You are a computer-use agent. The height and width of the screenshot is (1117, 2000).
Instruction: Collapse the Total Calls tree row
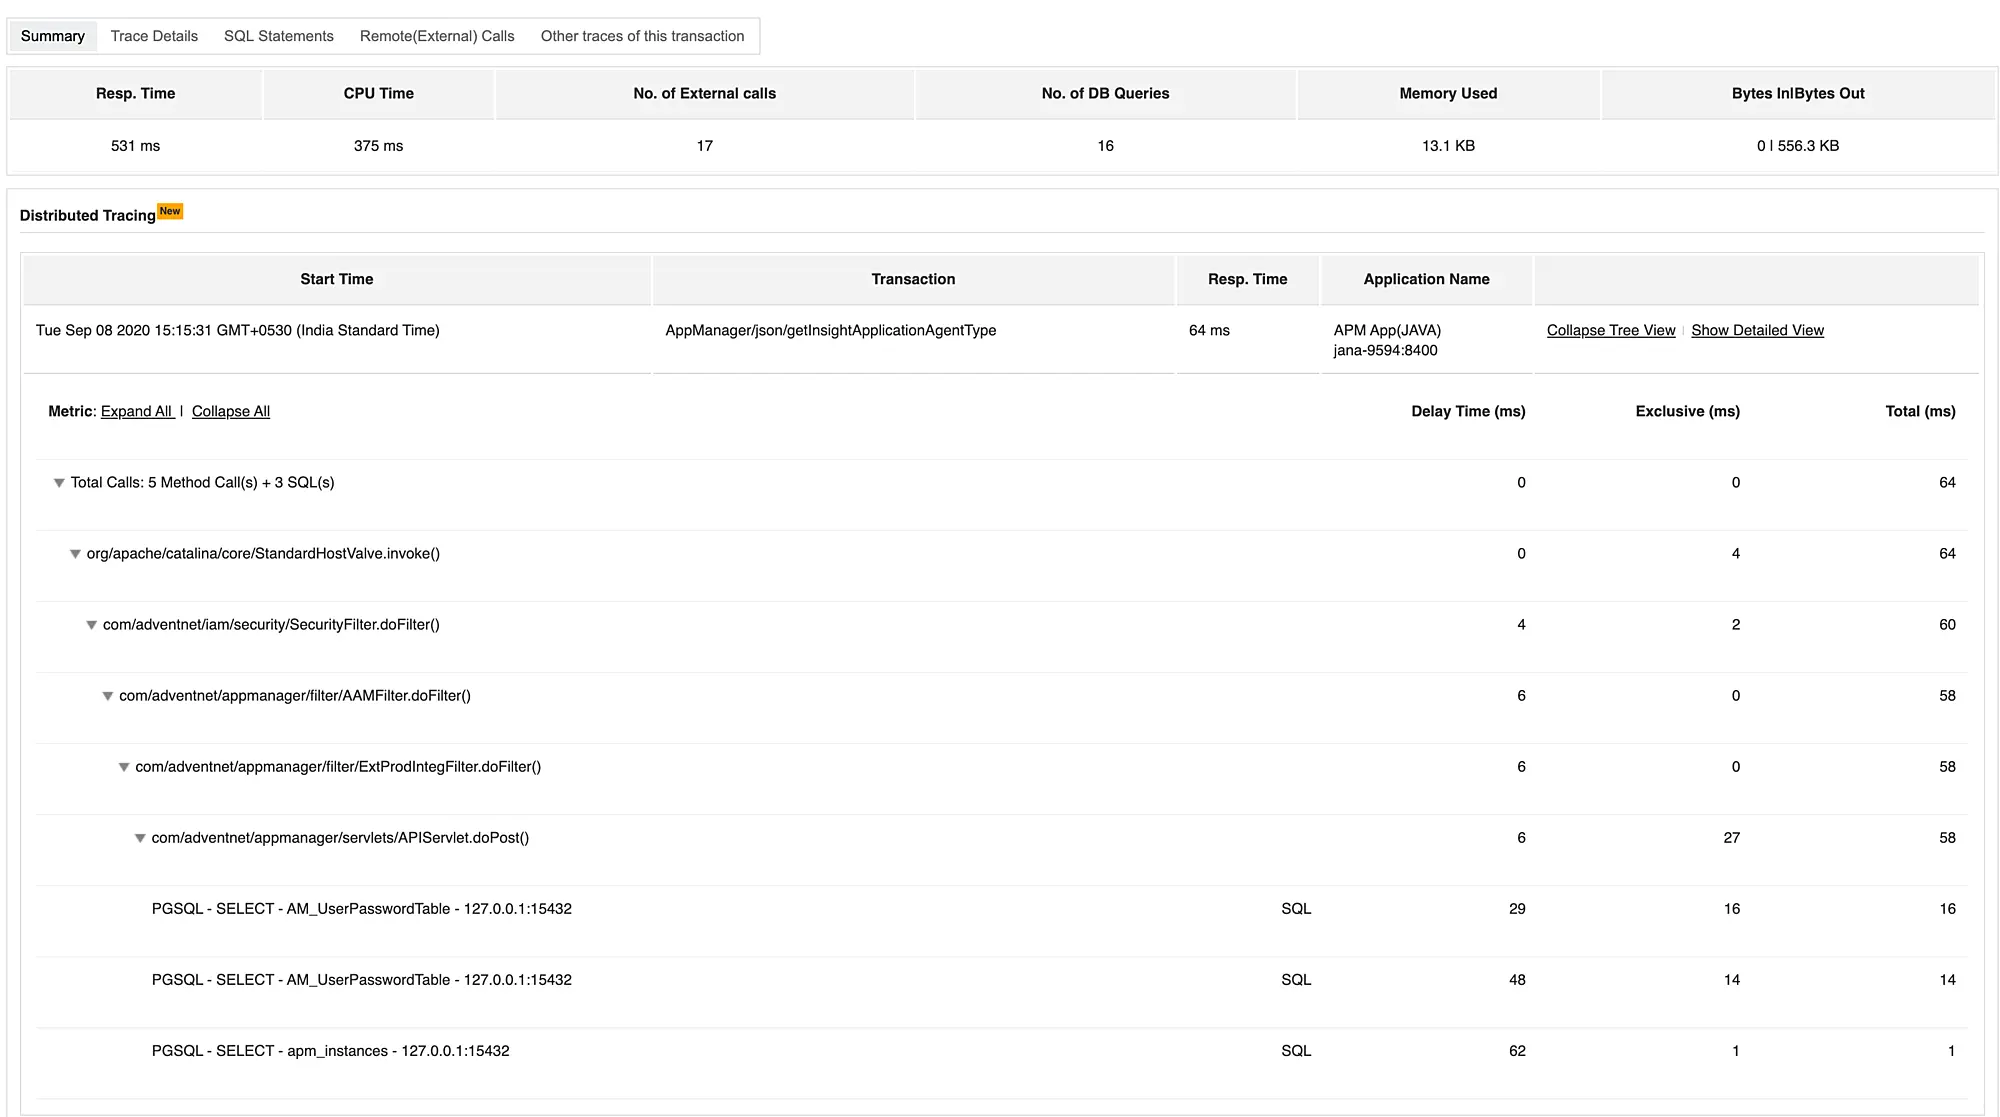pyautogui.click(x=59, y=483)
